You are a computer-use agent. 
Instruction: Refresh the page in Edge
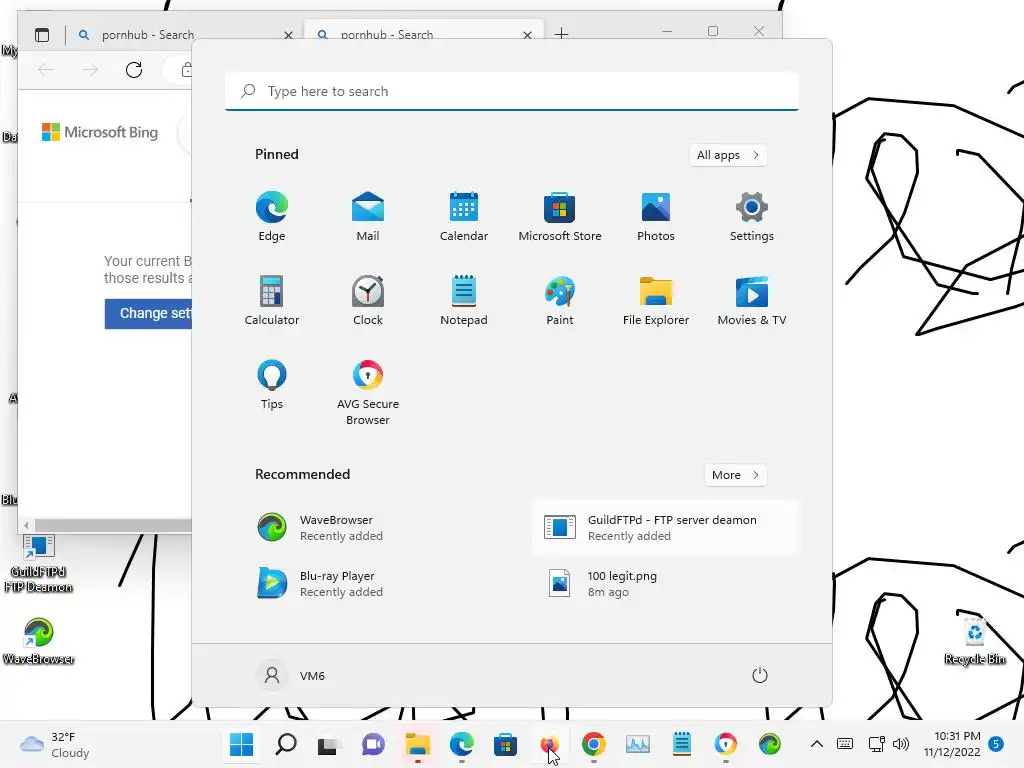point(134,70)
